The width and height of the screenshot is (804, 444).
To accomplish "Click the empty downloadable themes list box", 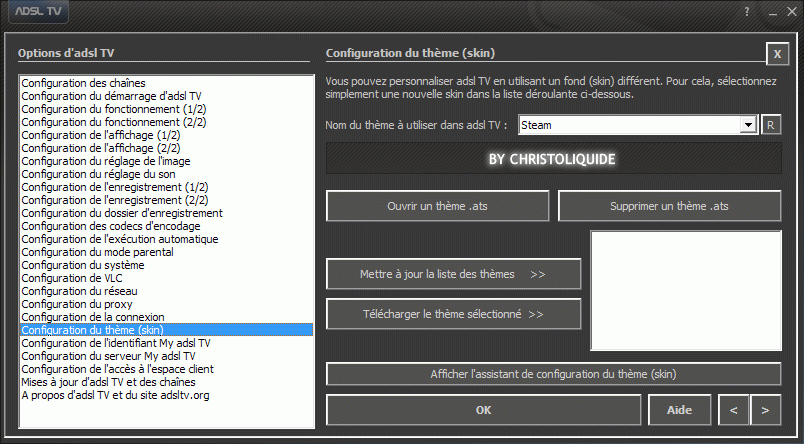I will 686,291.
